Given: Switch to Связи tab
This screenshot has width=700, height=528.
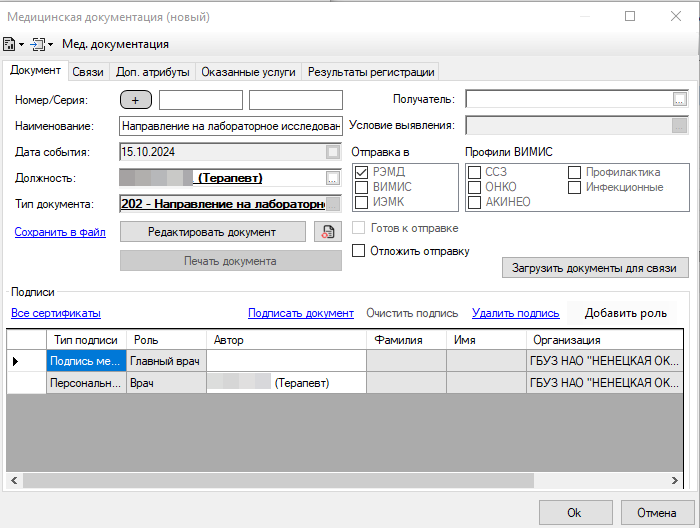Looking at the screenshot, I should [x=88, y=72].
